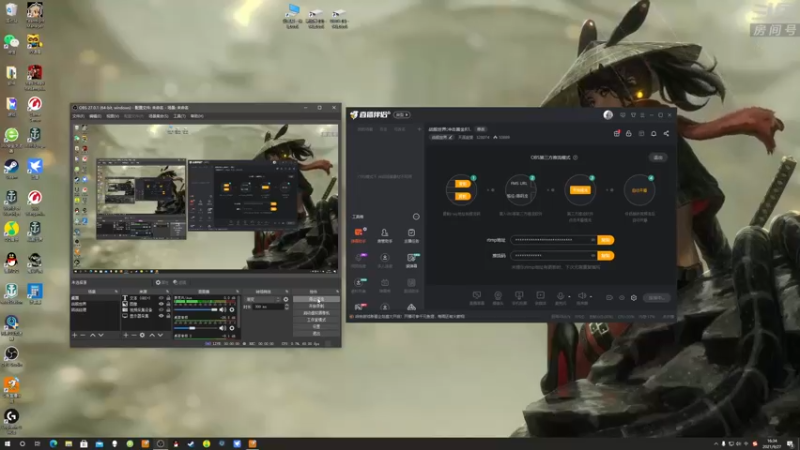Open Logitech G Hub desktop icon
The image size is (800, 450).
(11, 416)
